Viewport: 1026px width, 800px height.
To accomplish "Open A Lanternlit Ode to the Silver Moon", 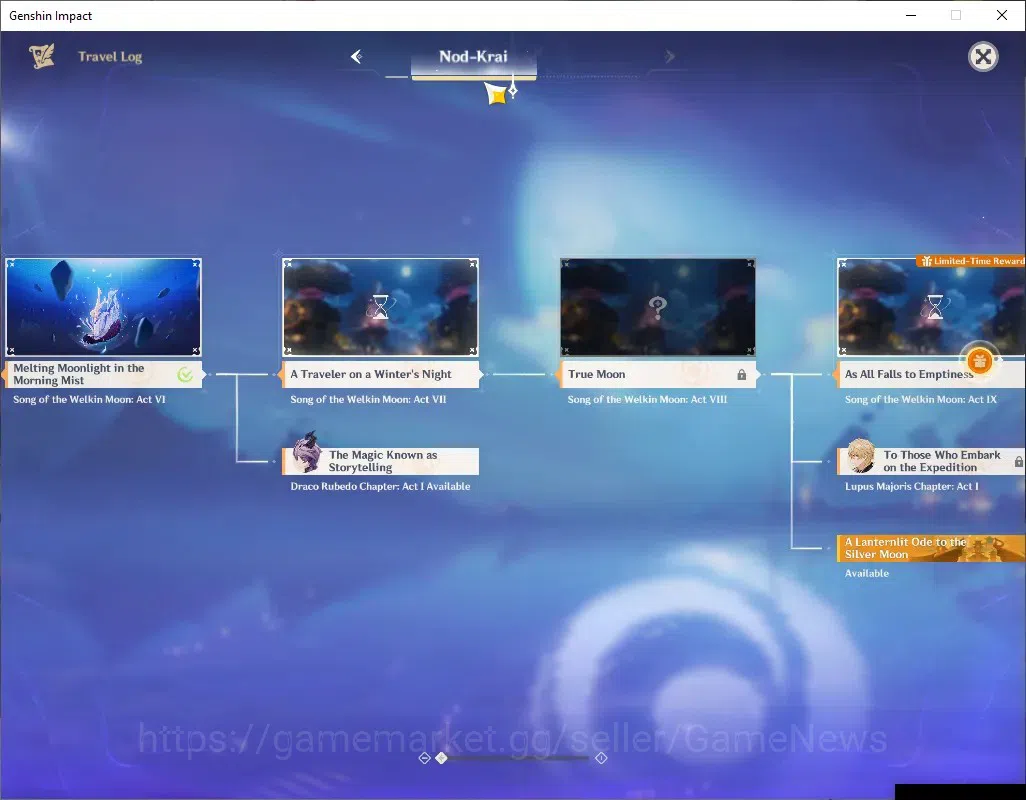I will 931,548.
